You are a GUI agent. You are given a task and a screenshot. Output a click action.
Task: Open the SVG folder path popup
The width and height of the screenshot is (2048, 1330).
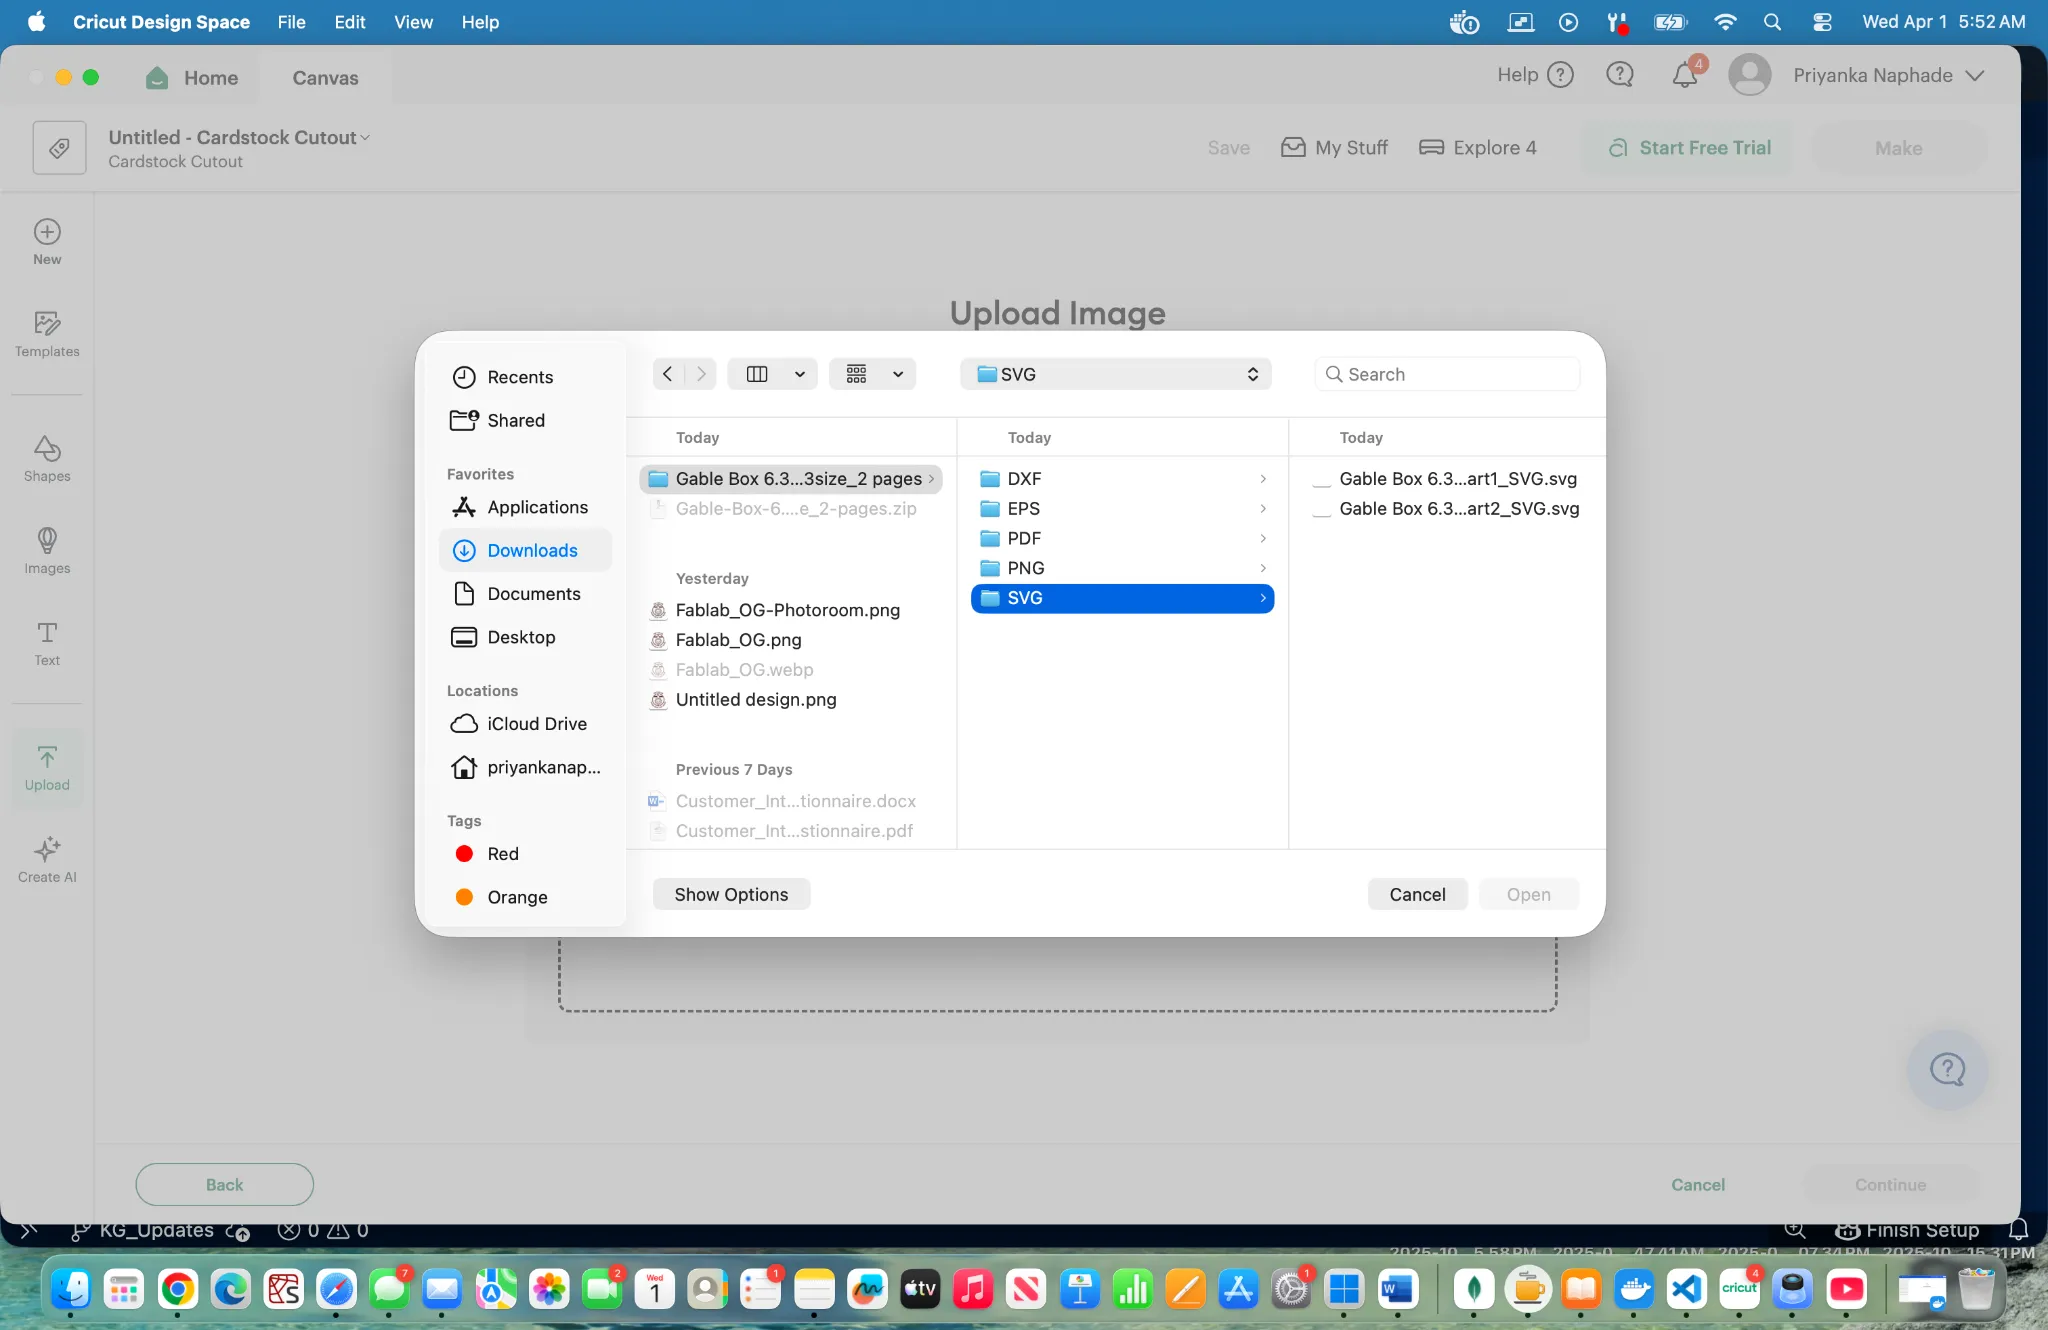tap(1116, 374)
